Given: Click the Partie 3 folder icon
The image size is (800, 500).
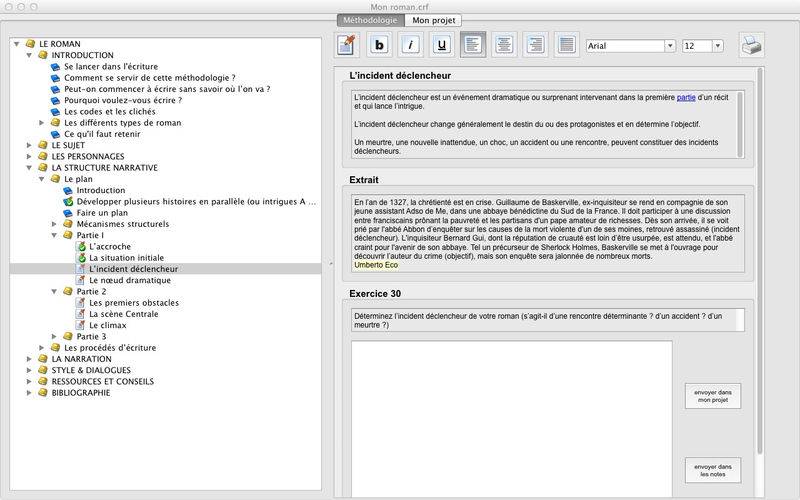Looking at the screenshot, I should coord(68,336).
